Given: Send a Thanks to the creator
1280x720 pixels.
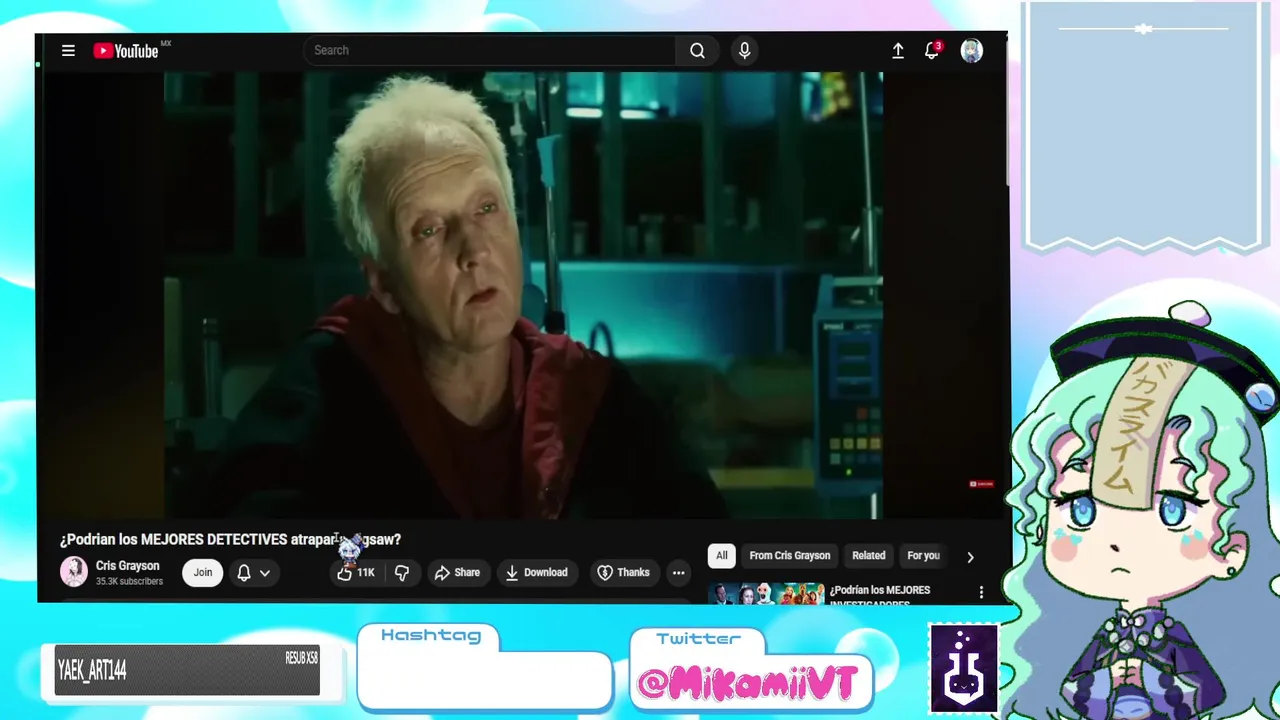Looking at the screenshot, I should [624, 573].
